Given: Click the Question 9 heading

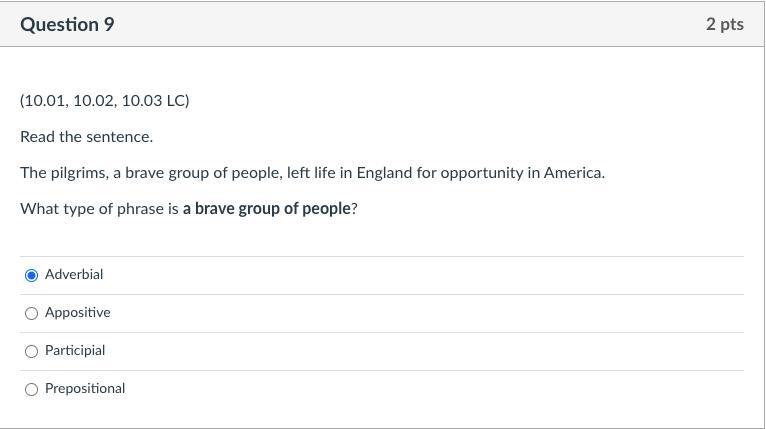Looking at the screenshot, I should [67, 24].
